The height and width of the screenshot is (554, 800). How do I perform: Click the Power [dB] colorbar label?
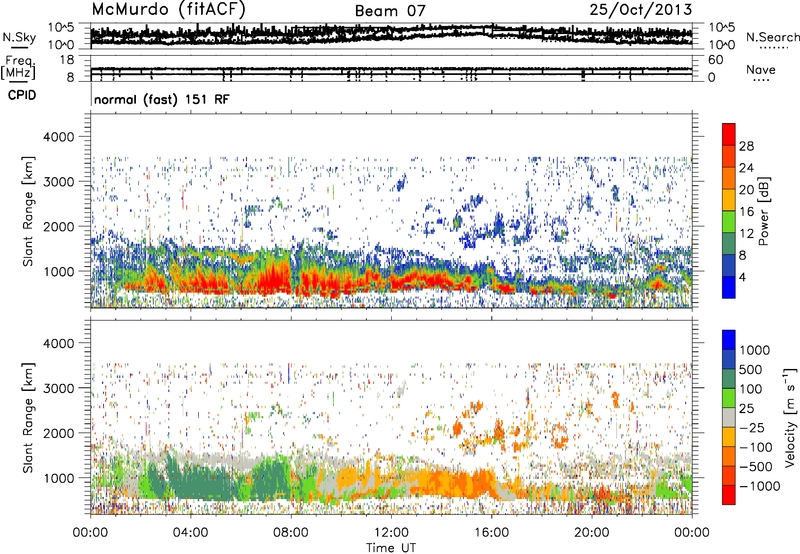pos(764,211)
